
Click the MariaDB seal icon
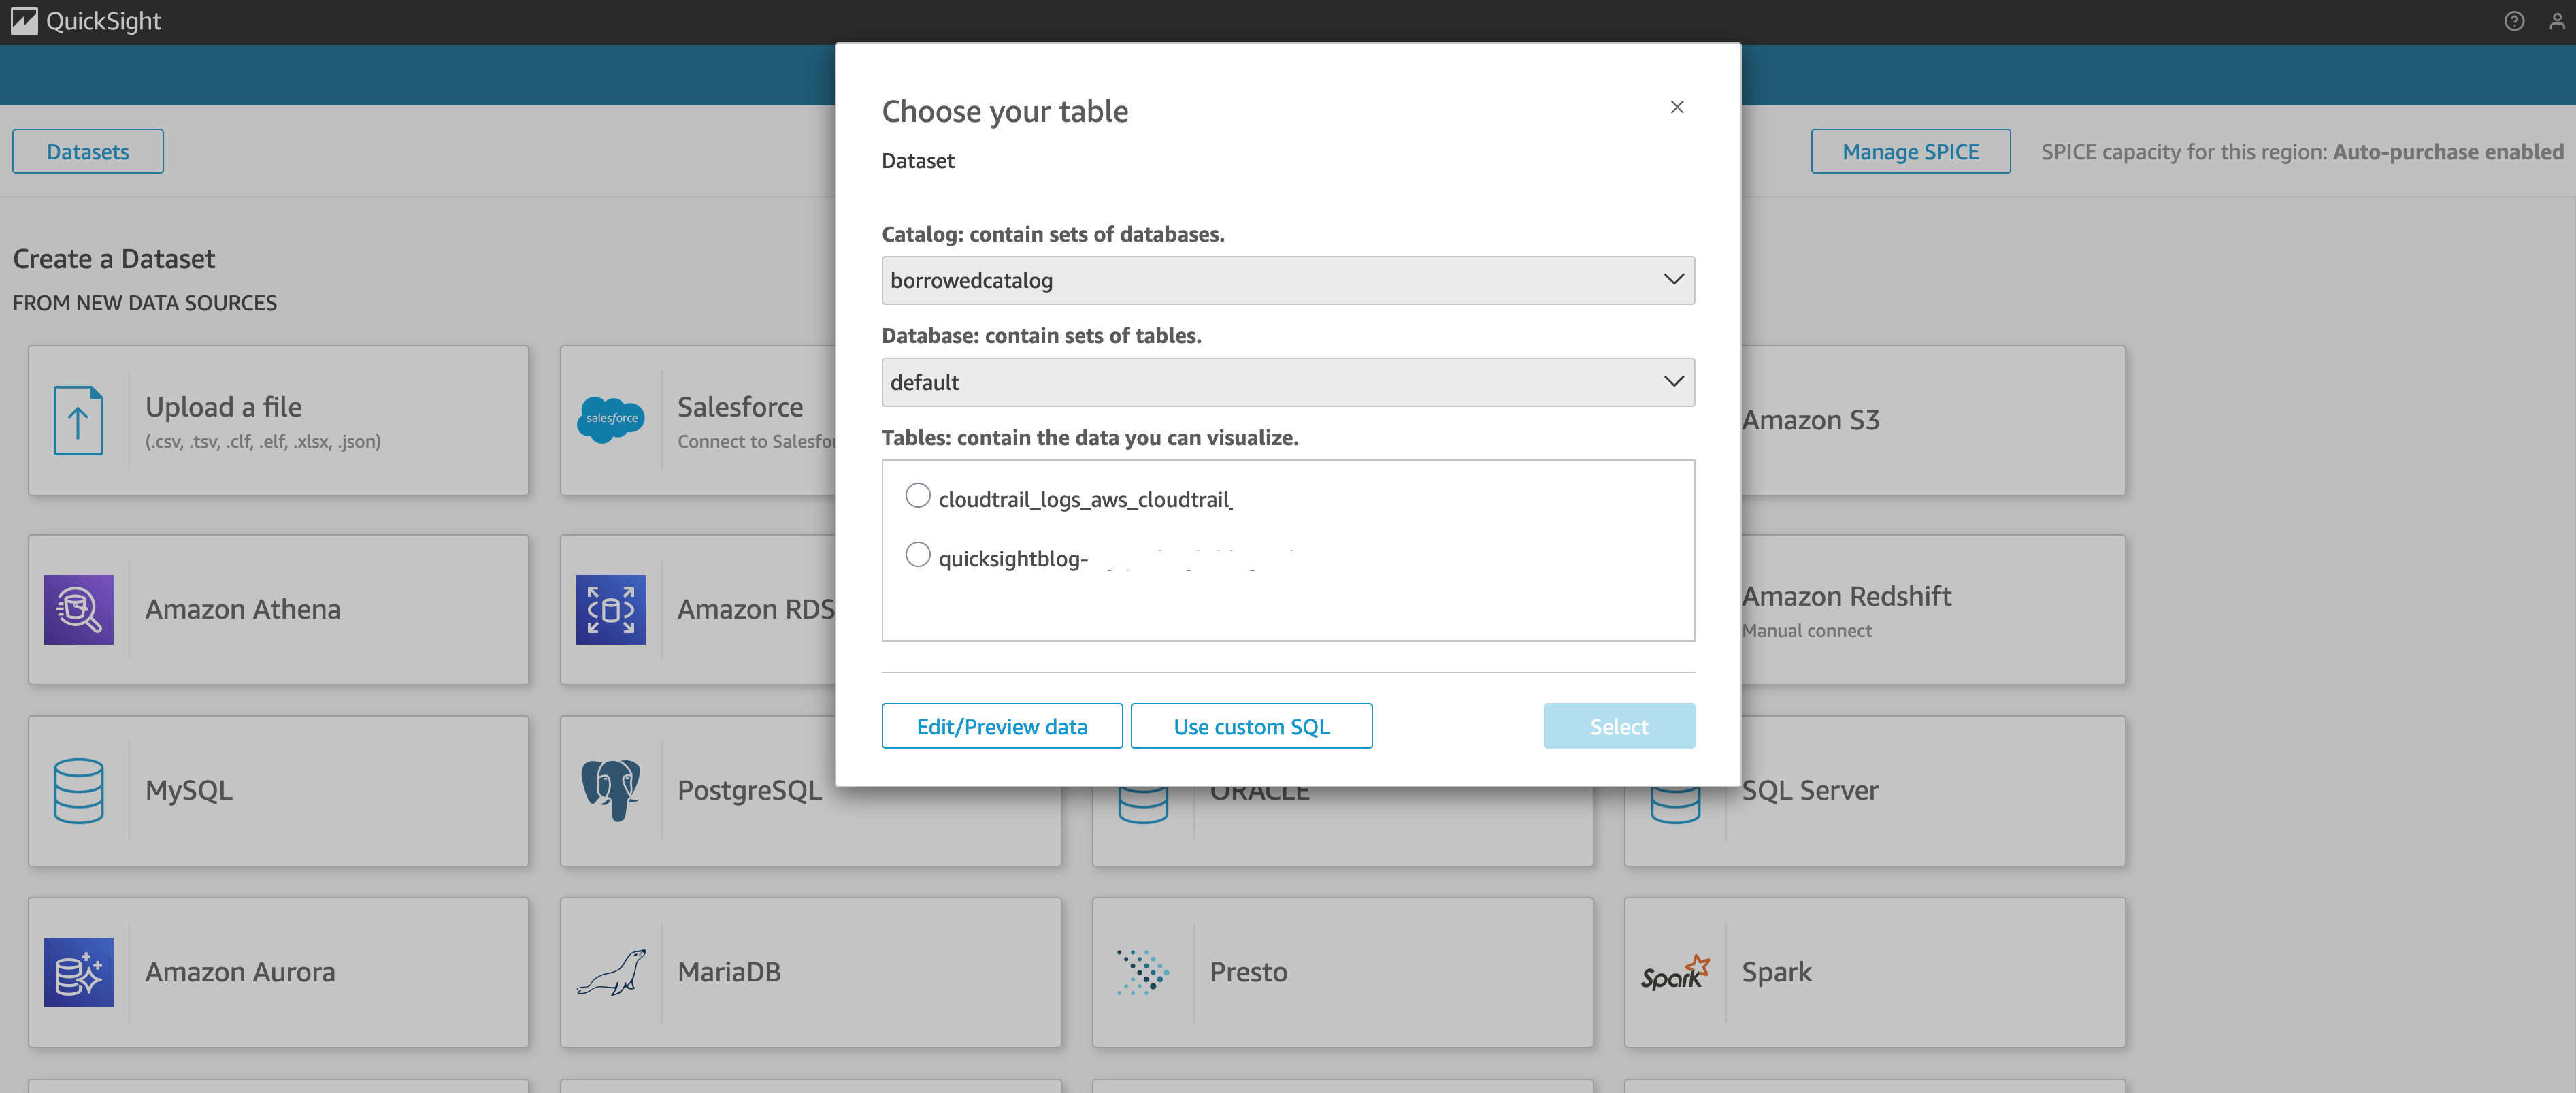(x=610, y=972)
